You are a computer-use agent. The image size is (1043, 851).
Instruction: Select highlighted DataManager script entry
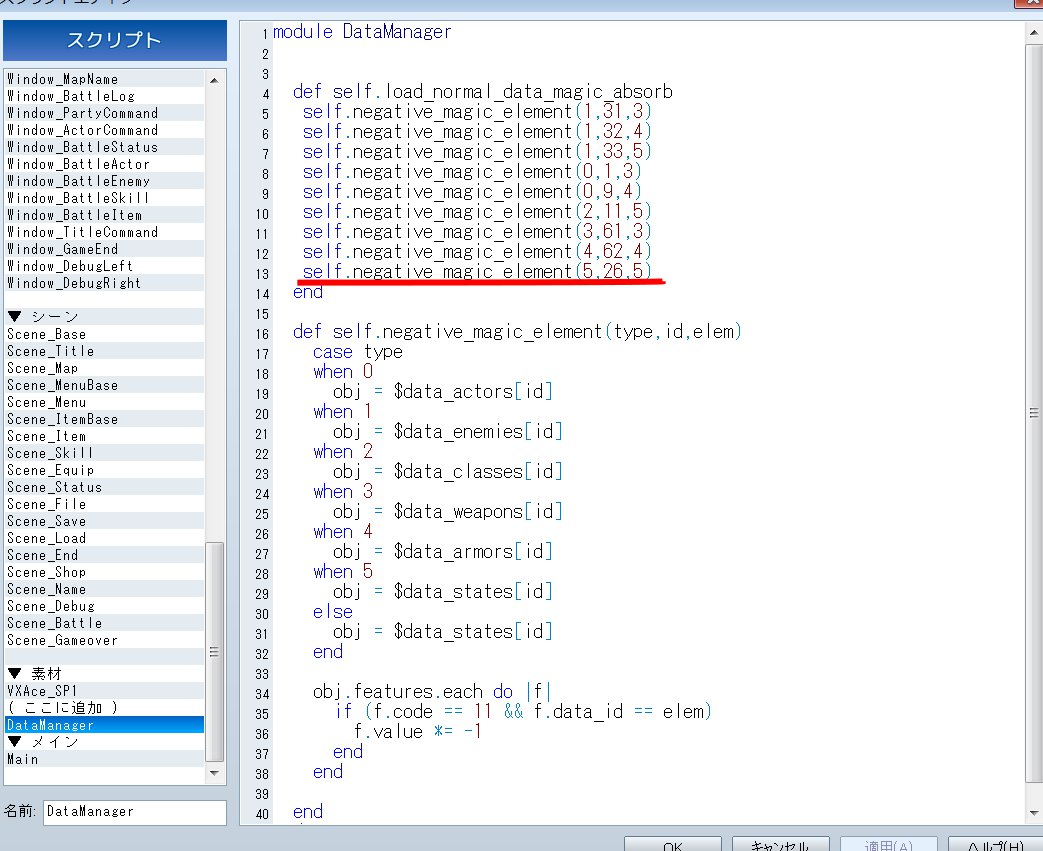click(x=104, y=725)
